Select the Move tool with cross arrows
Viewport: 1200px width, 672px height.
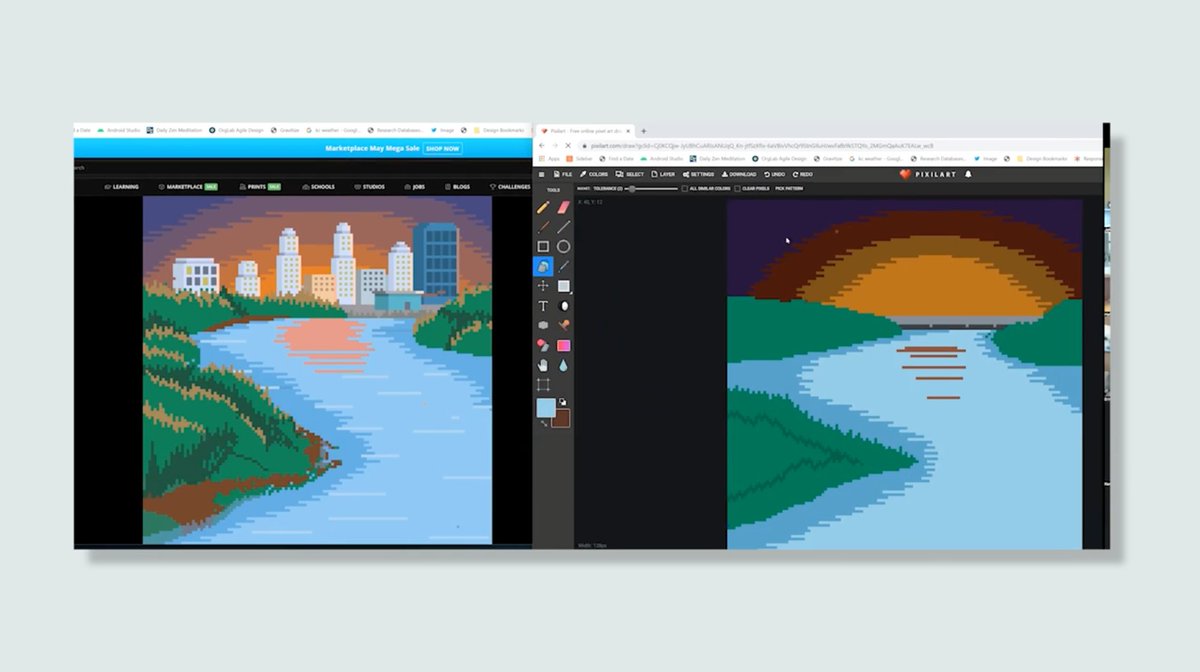tap(543, 286)
